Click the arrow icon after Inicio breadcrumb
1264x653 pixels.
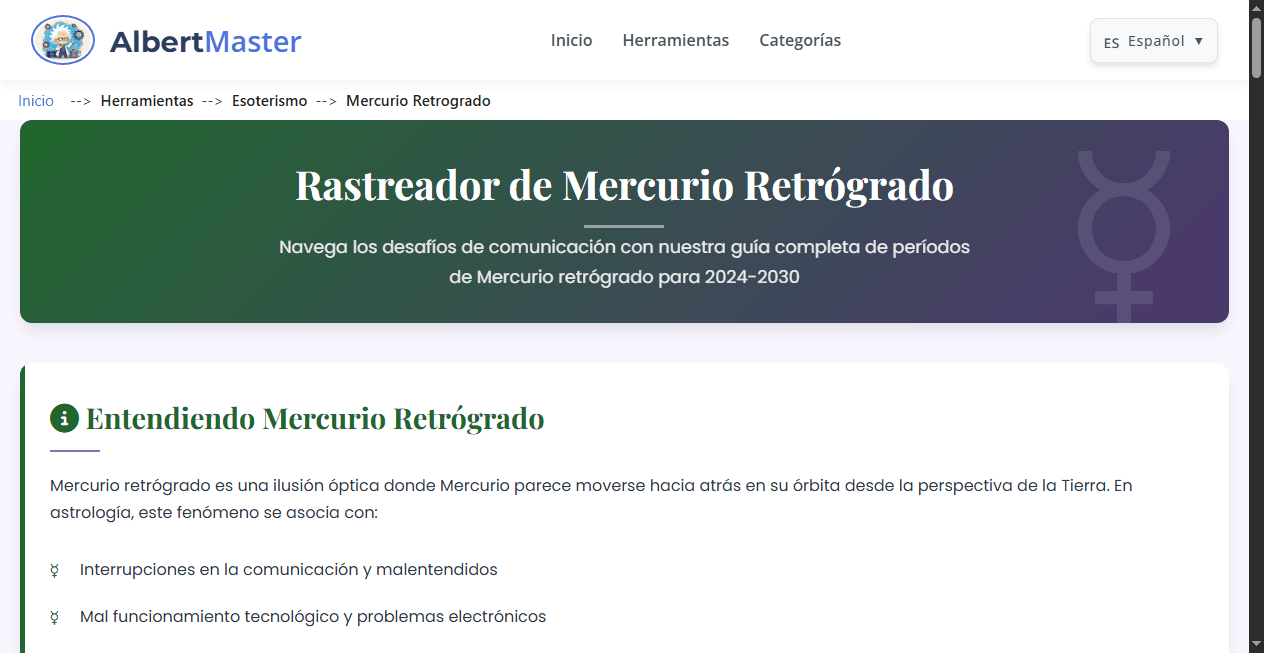point(79,101)
